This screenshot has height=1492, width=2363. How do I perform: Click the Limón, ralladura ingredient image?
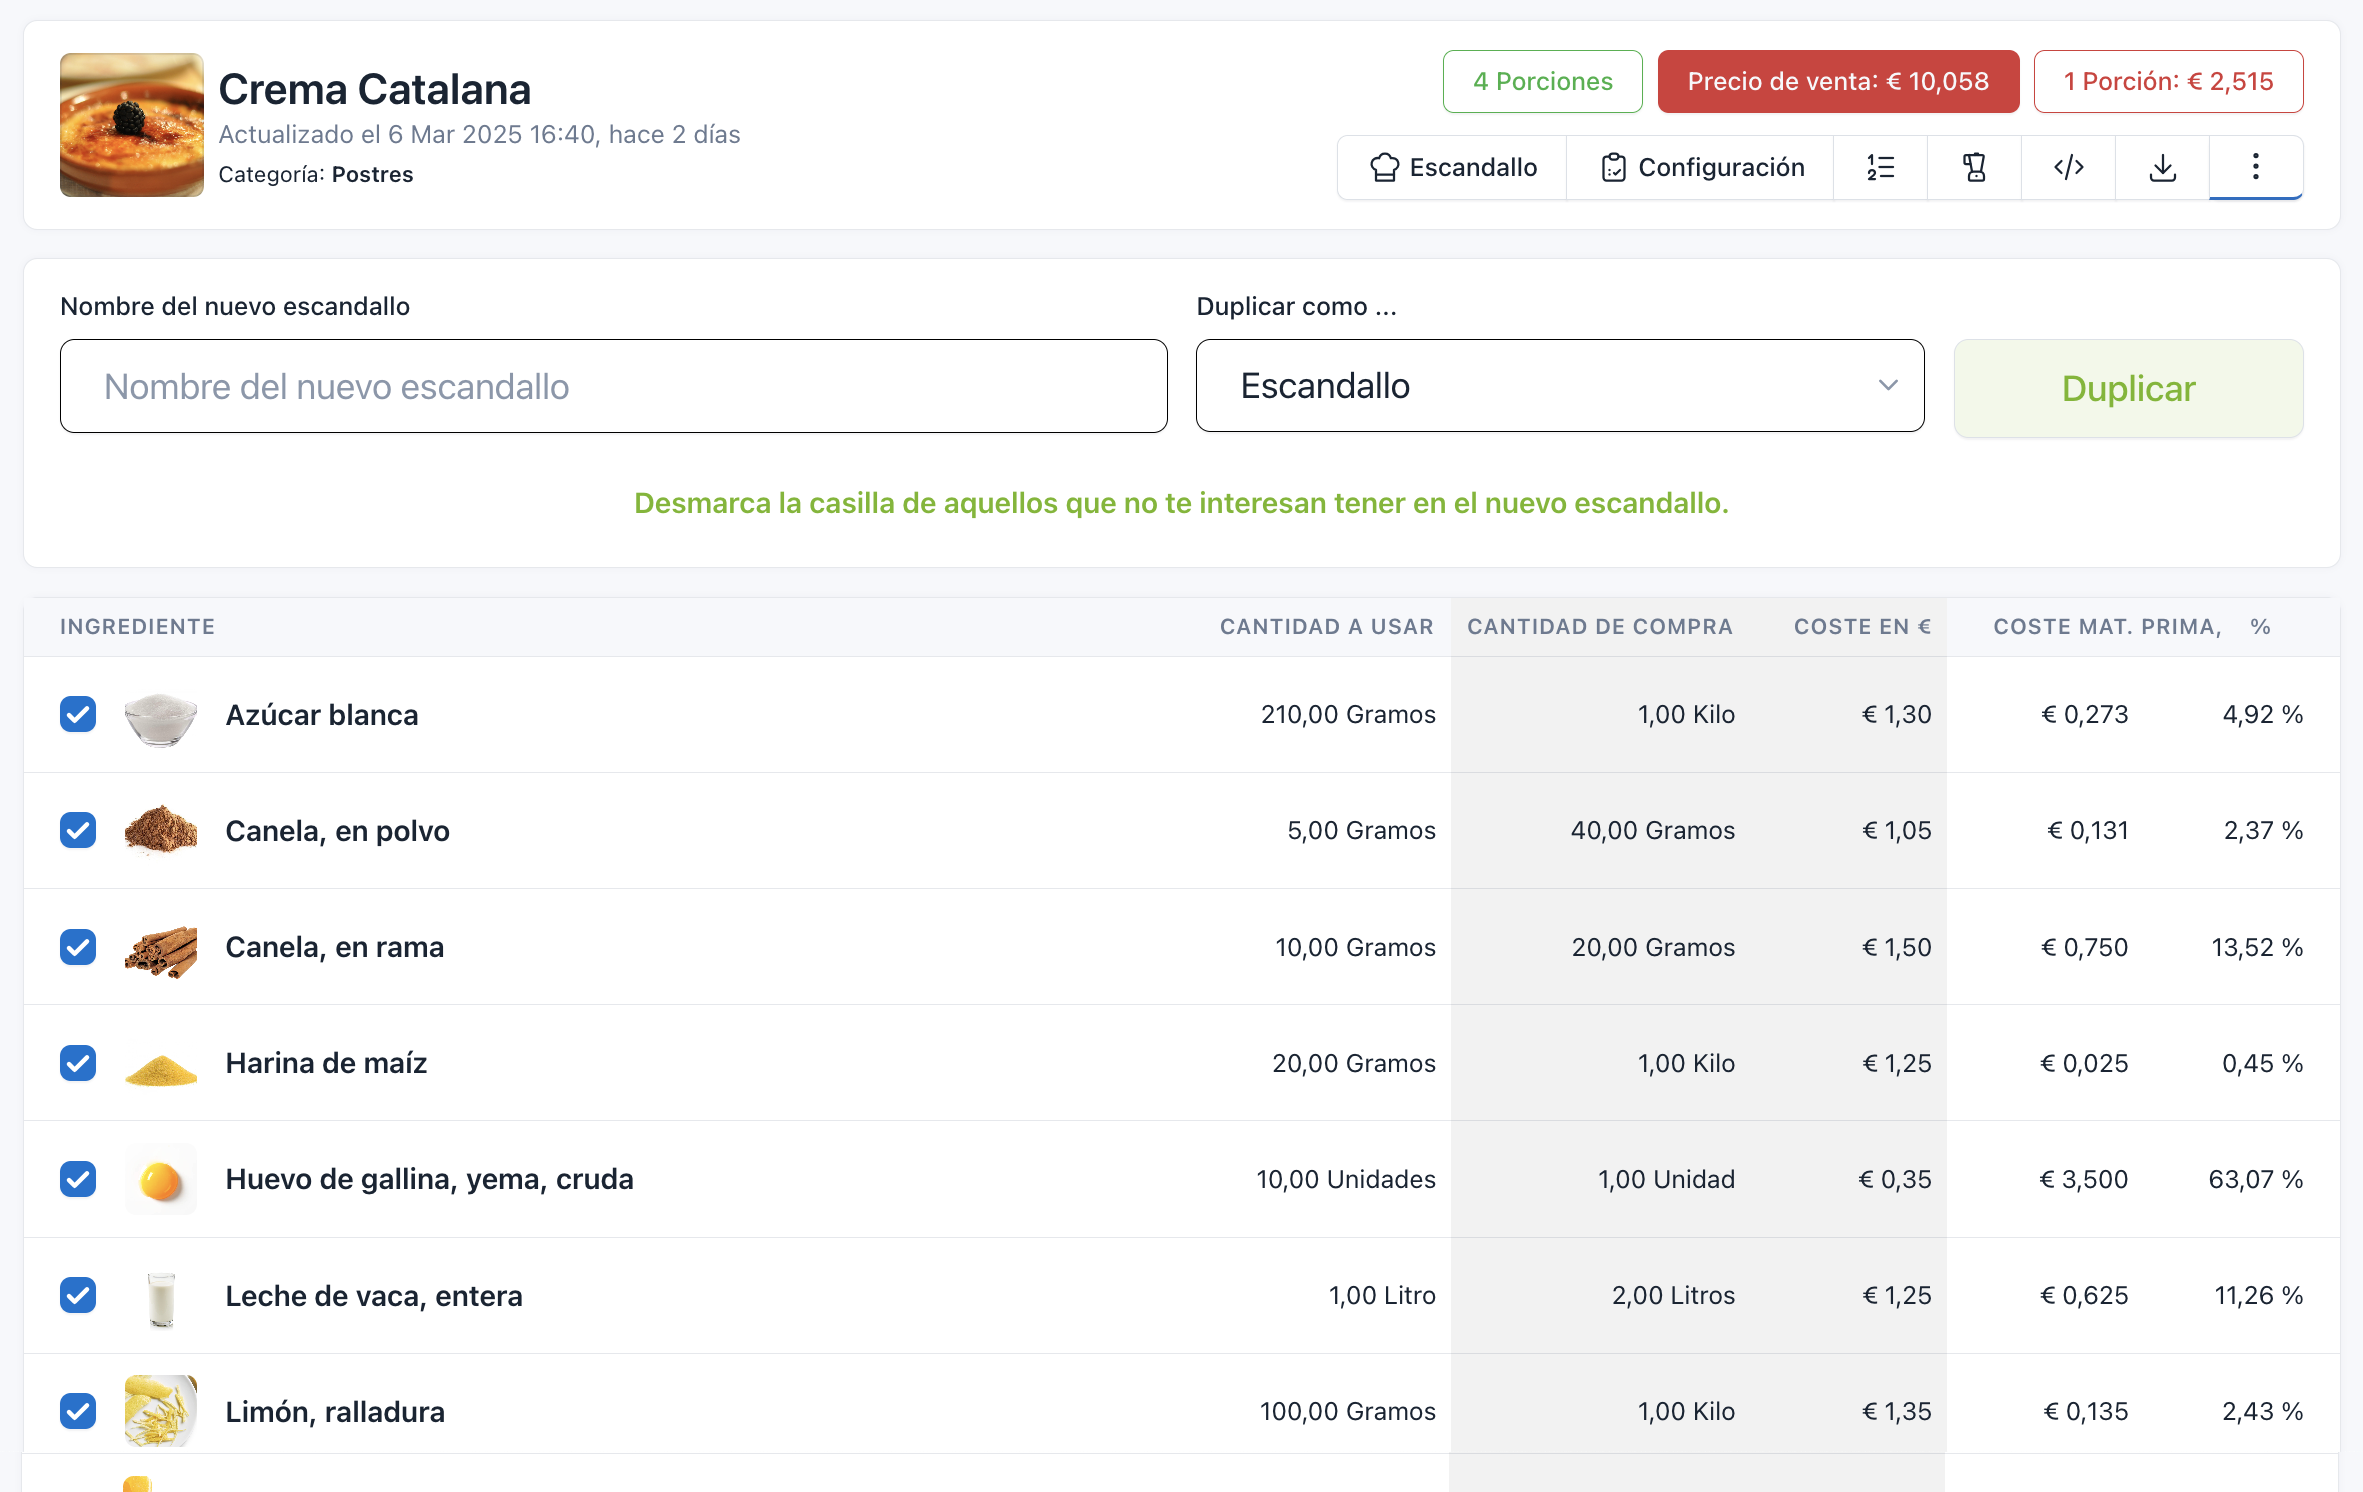pyautogui.click(x=161, y=1410)
